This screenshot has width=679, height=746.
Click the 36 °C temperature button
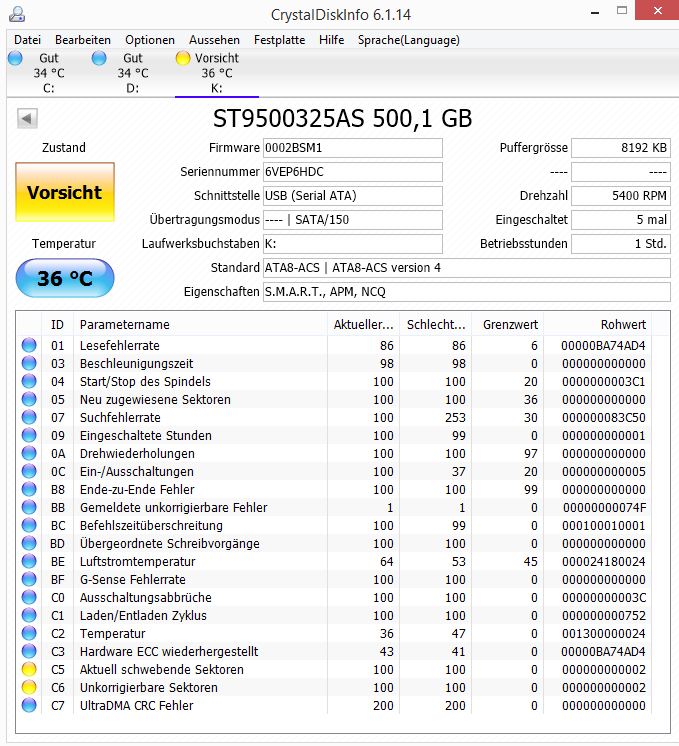65,278
